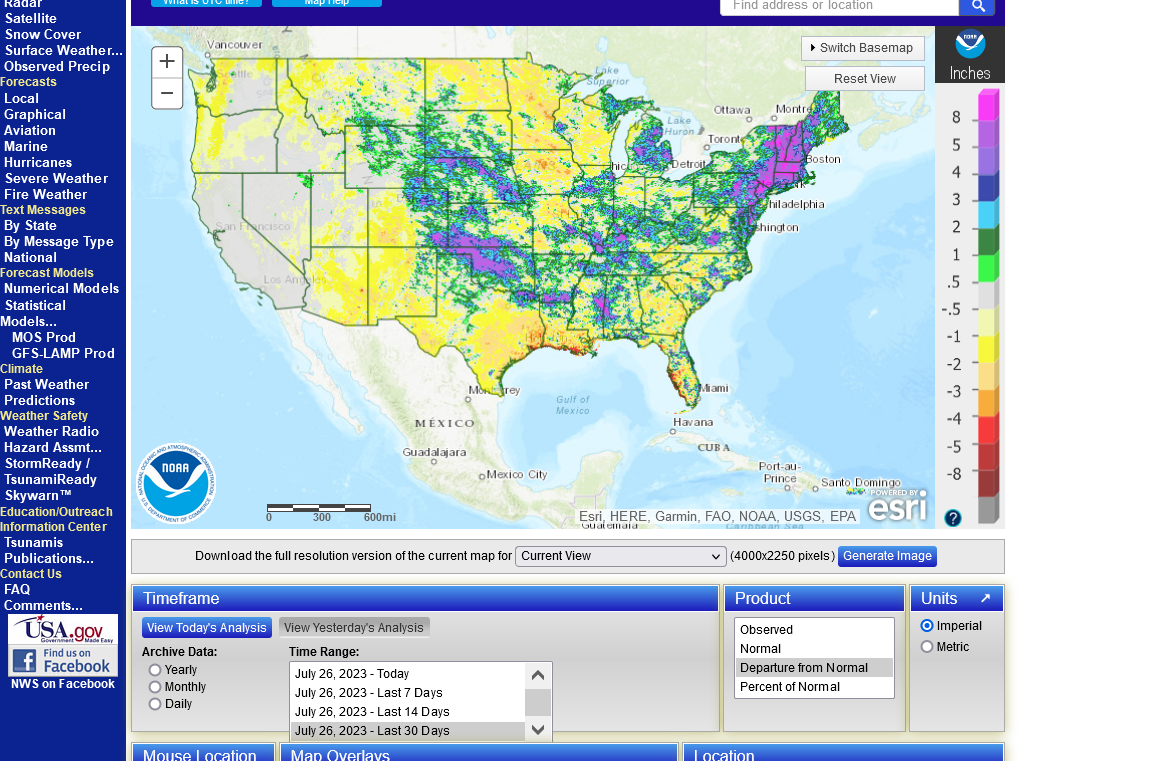The image size is (1160, 761).
Task: Choose Percent of Normal product
Action: point(814,687)
